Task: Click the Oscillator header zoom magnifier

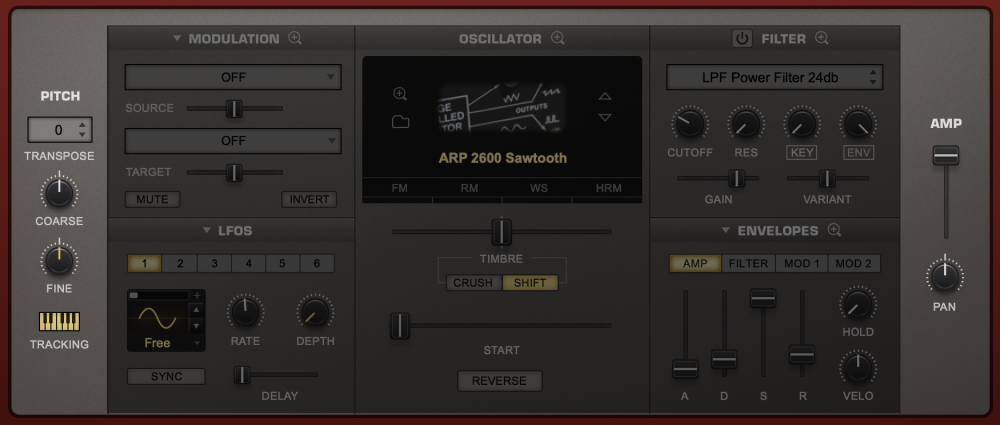Action: click(x=557, y=38)
